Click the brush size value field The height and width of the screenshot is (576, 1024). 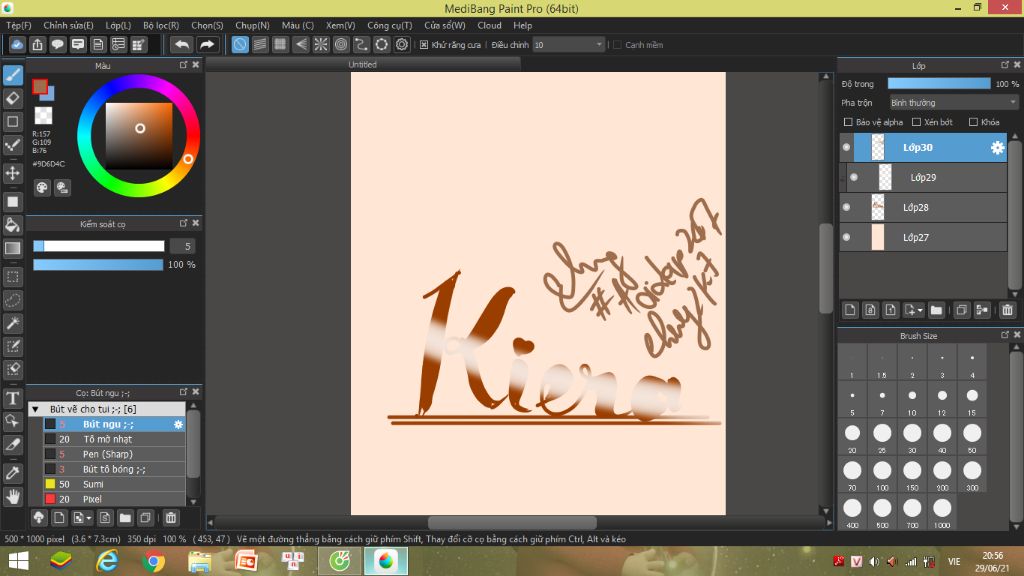(183, 246)
